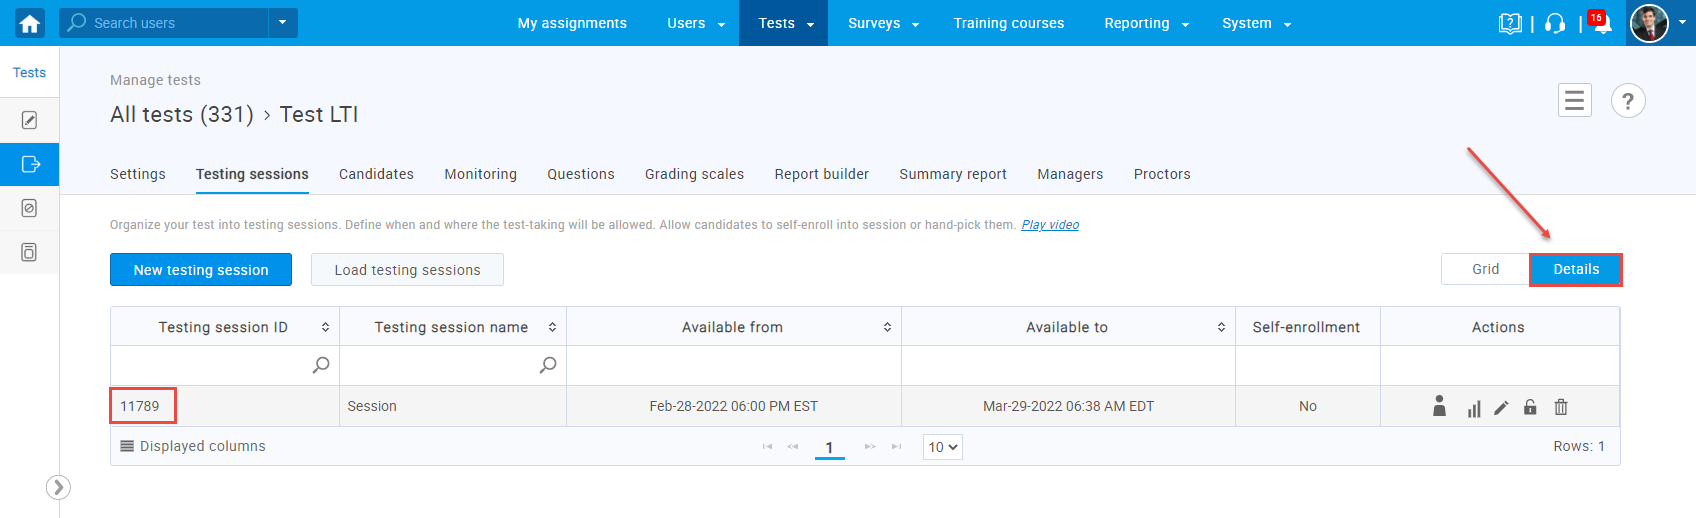Open session candidates via person icon
1696x518 pixels.
pos(1439,406)
